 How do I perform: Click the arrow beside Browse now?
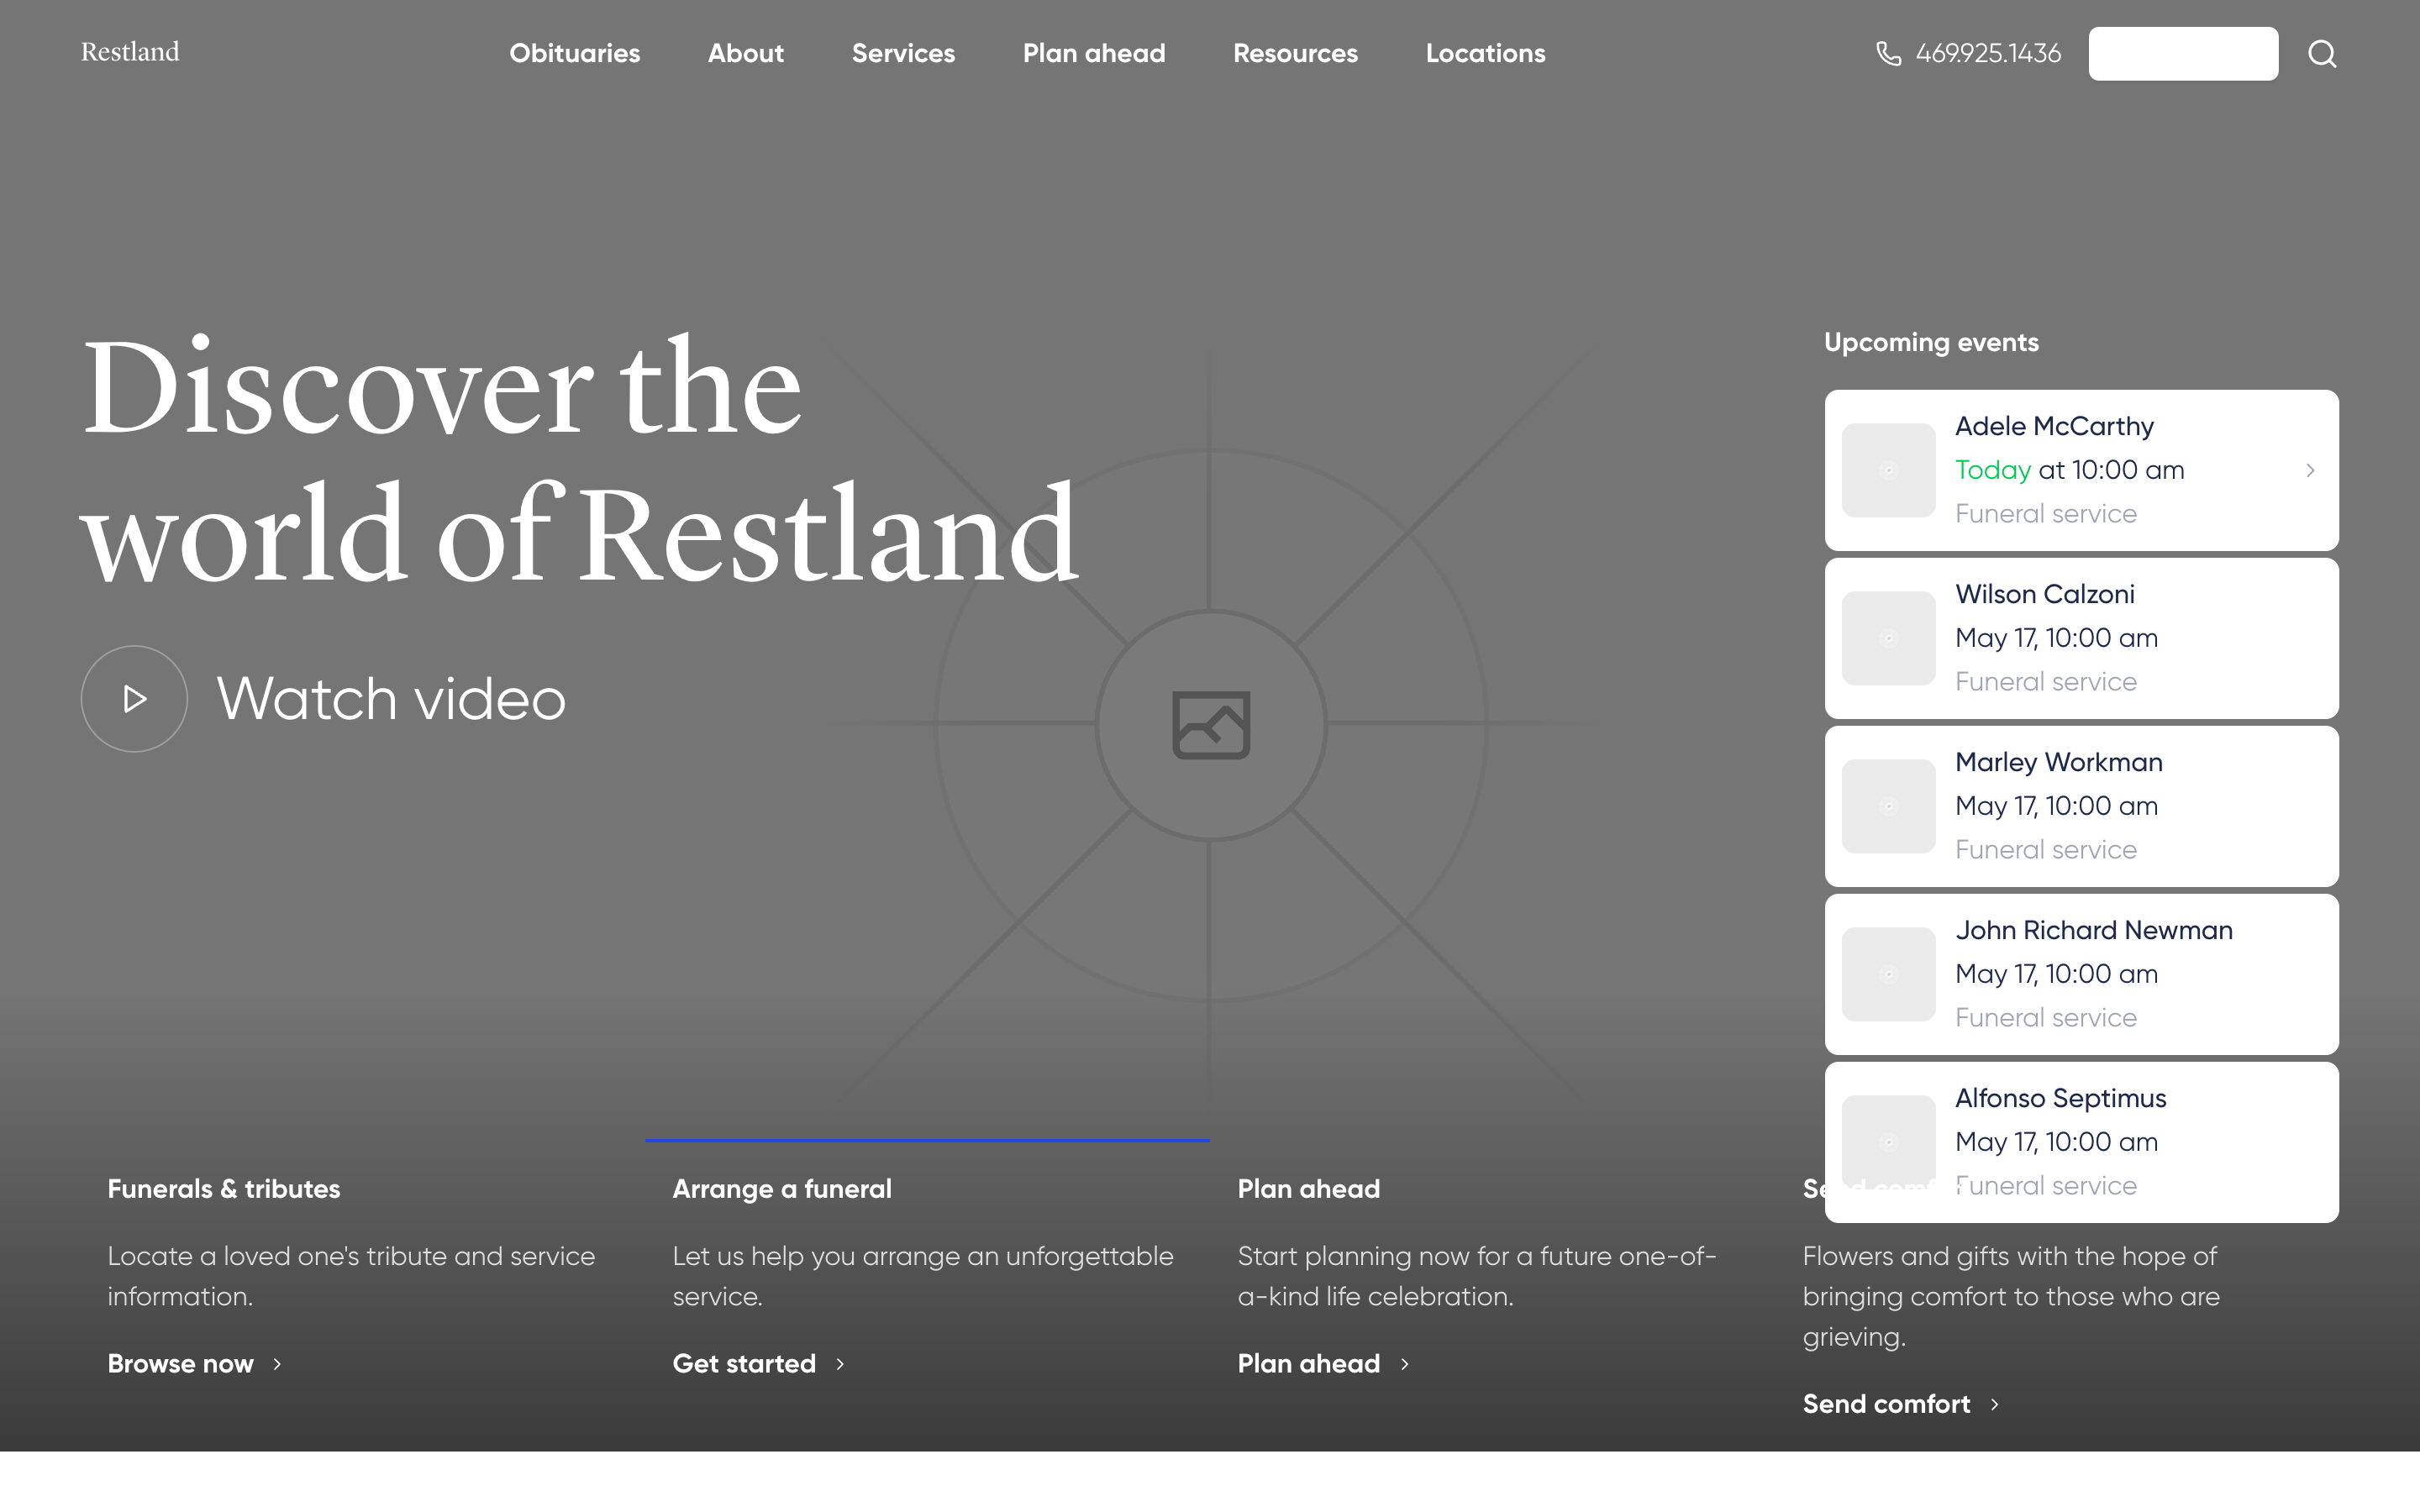click(x=277, y=1364)
